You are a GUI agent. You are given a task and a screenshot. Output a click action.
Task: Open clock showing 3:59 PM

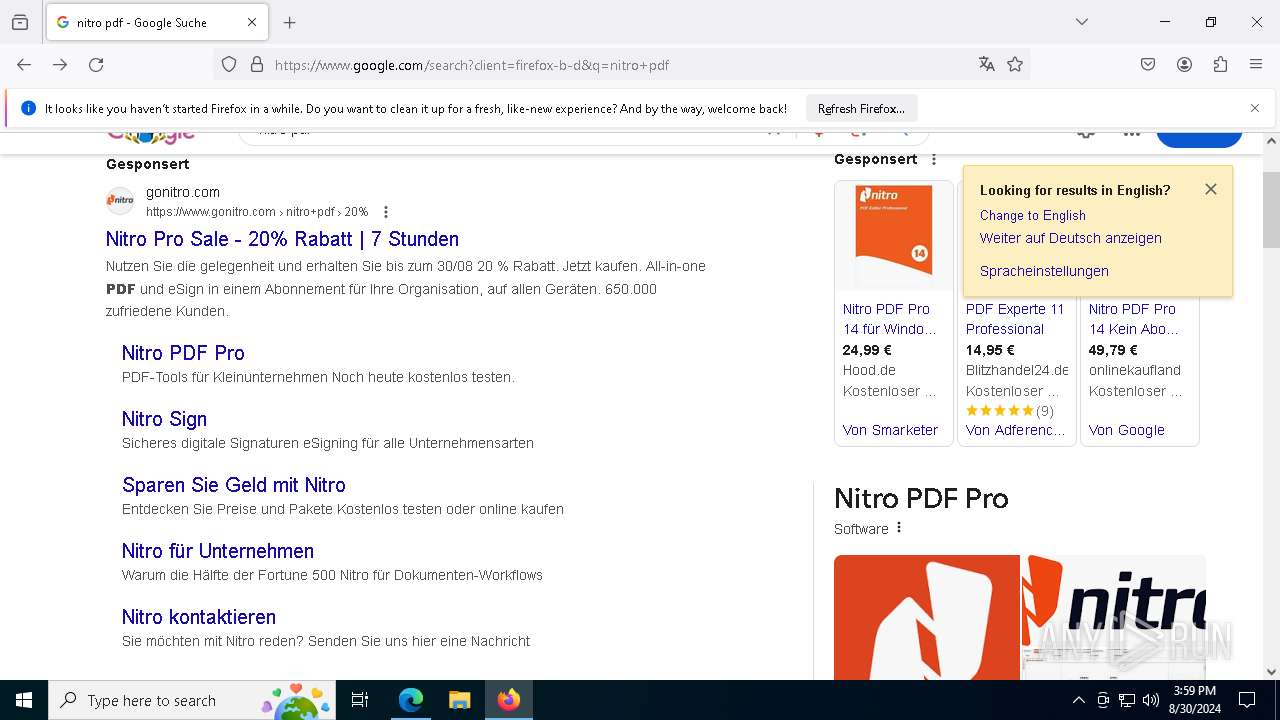pos(1194,700)
